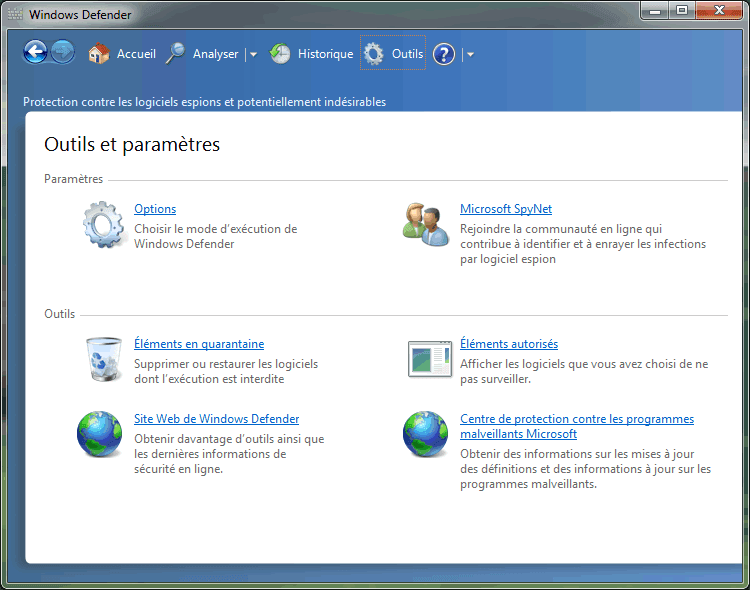
Task: Go back with the blue Back arrow
Action: pos(35,52)
